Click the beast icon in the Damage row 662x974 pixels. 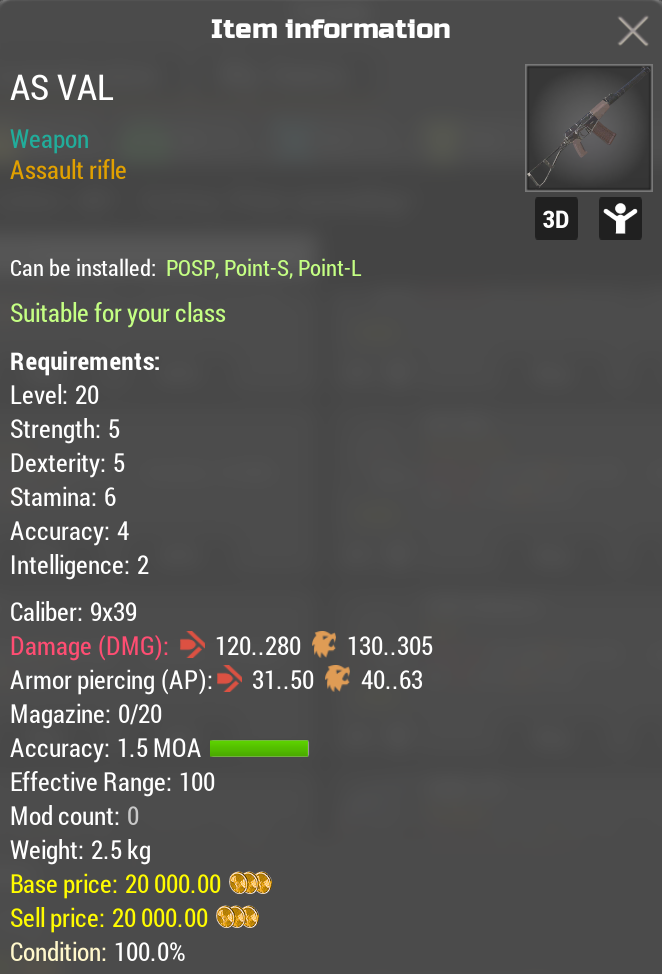point(323,646)
